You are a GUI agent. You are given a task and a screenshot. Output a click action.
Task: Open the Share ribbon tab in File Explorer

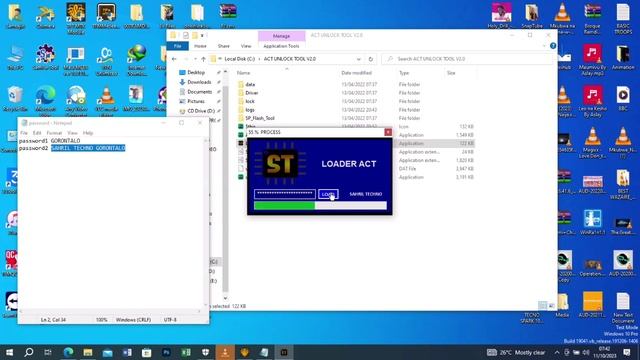(223, 46)
